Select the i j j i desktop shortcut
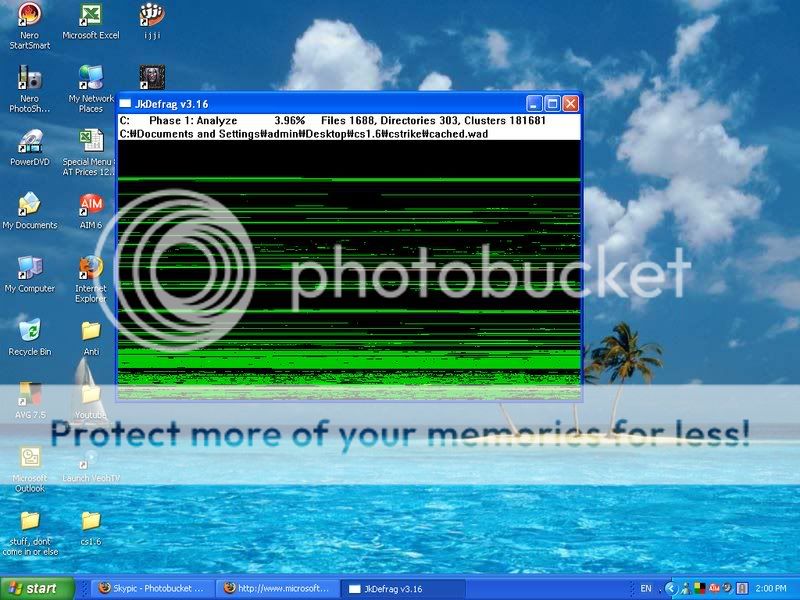Image resolution: width=800 pixels, height=600 pixels. pos(152,21)
